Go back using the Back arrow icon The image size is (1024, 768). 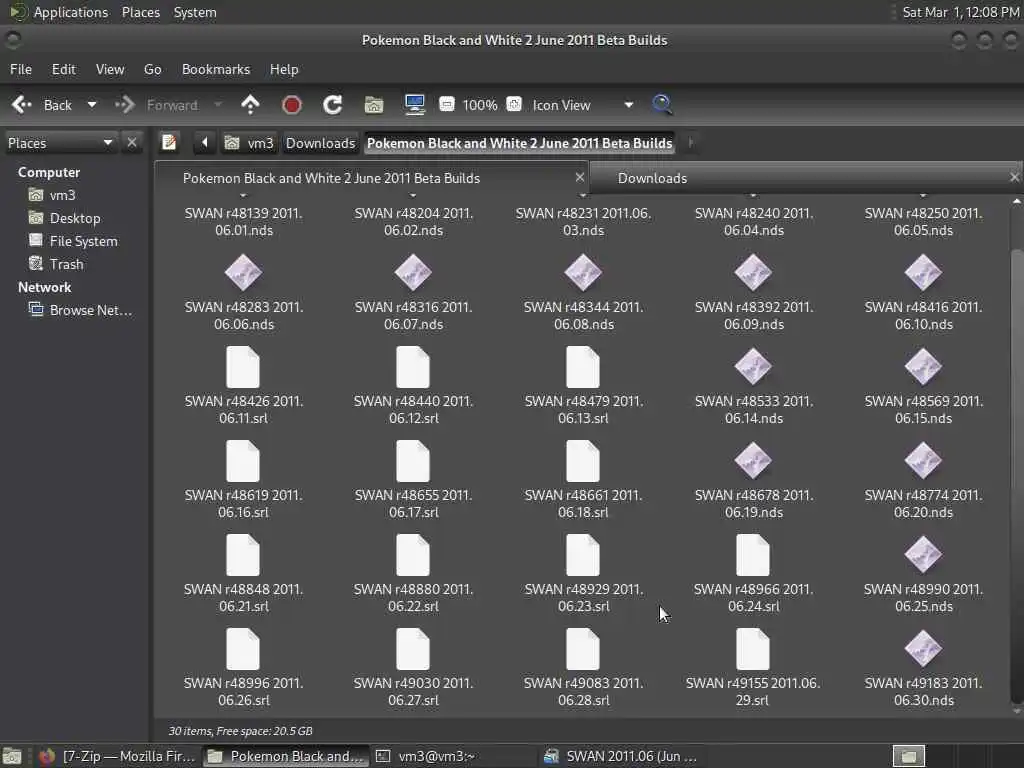pyautogui.click(x=22, y=105)
